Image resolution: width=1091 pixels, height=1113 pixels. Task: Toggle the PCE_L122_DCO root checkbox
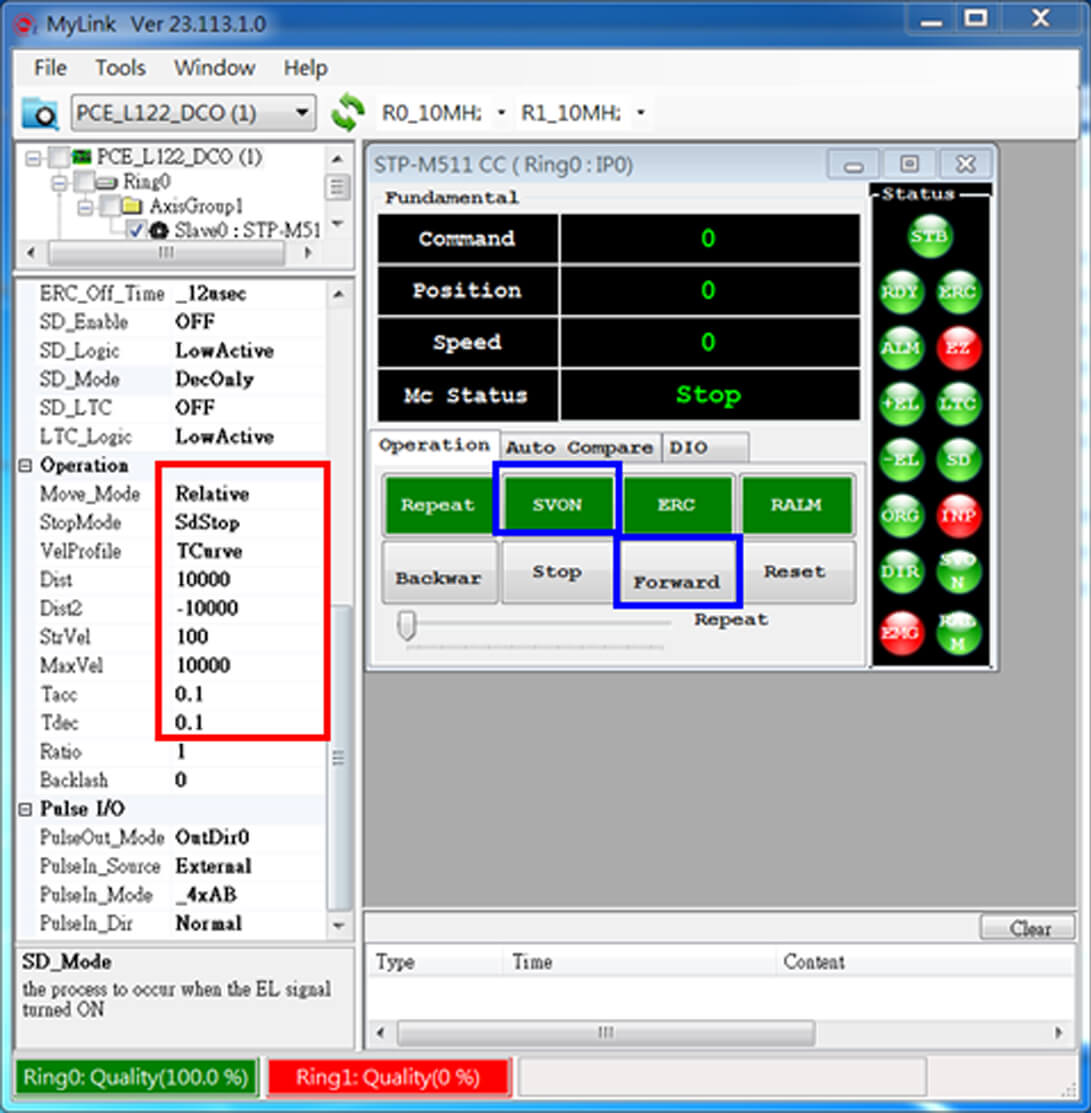click(59, 157)
